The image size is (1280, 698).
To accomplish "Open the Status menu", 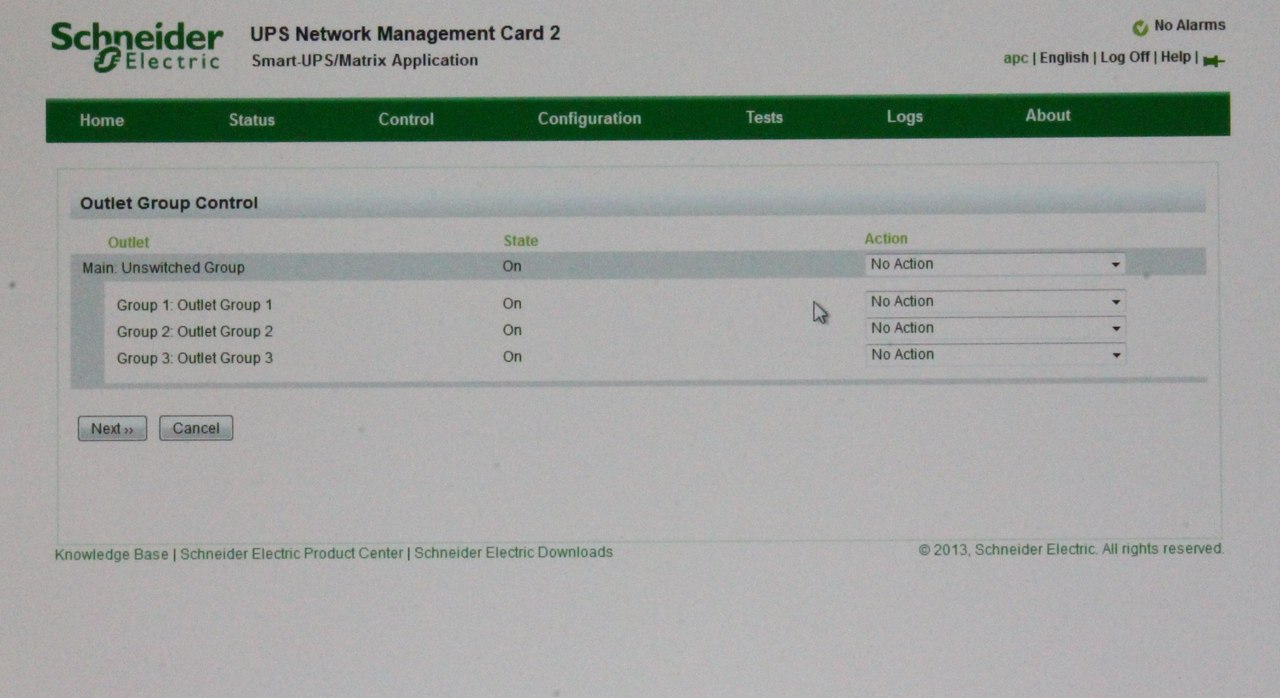I will pyautogui.click(x=251, y=120).
